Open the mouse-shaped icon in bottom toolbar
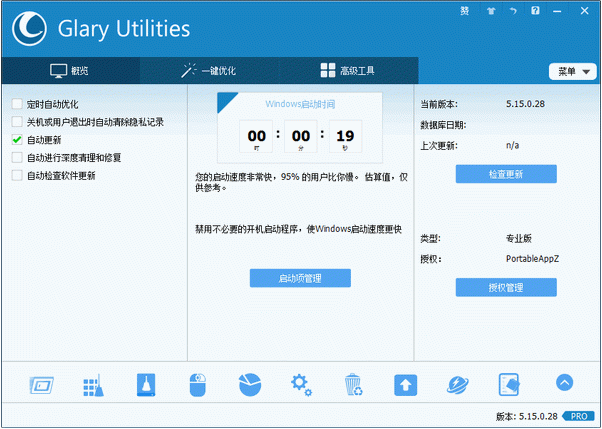This screenshot has width=602, height=429. [197, 384]
